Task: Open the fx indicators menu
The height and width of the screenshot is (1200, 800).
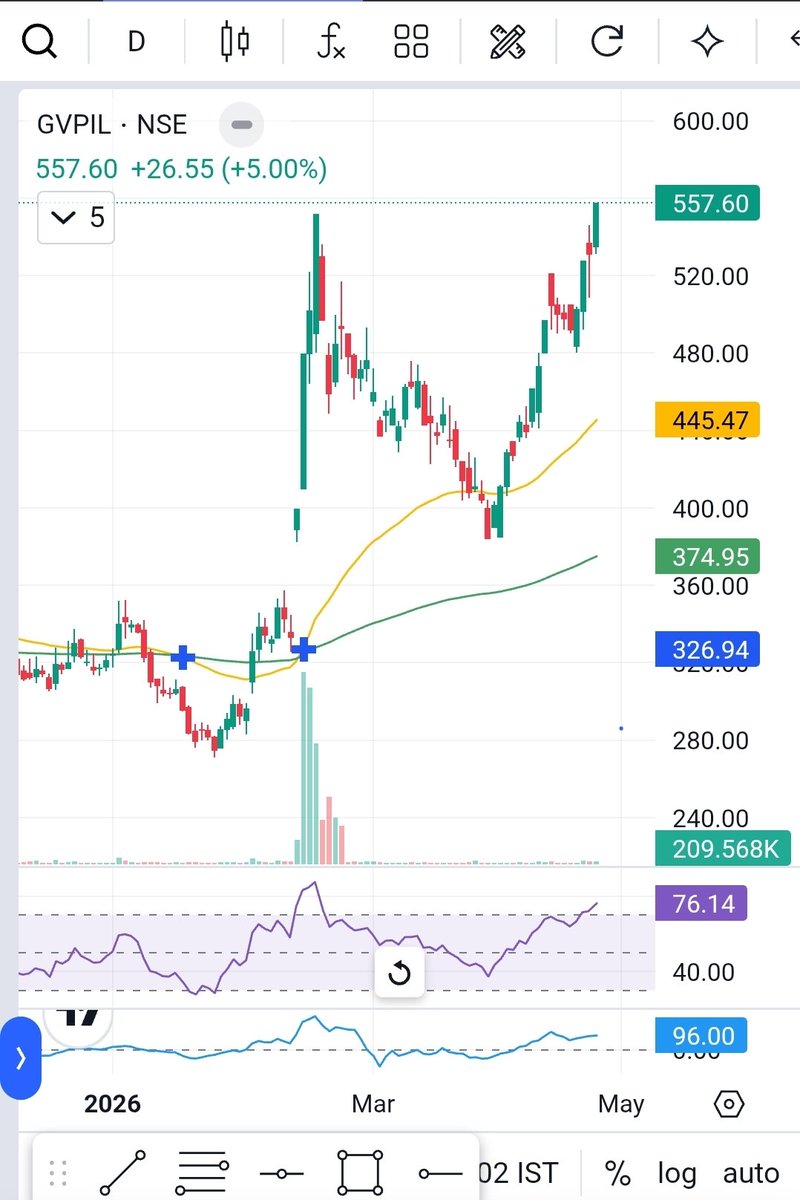Action: [331, 41]
